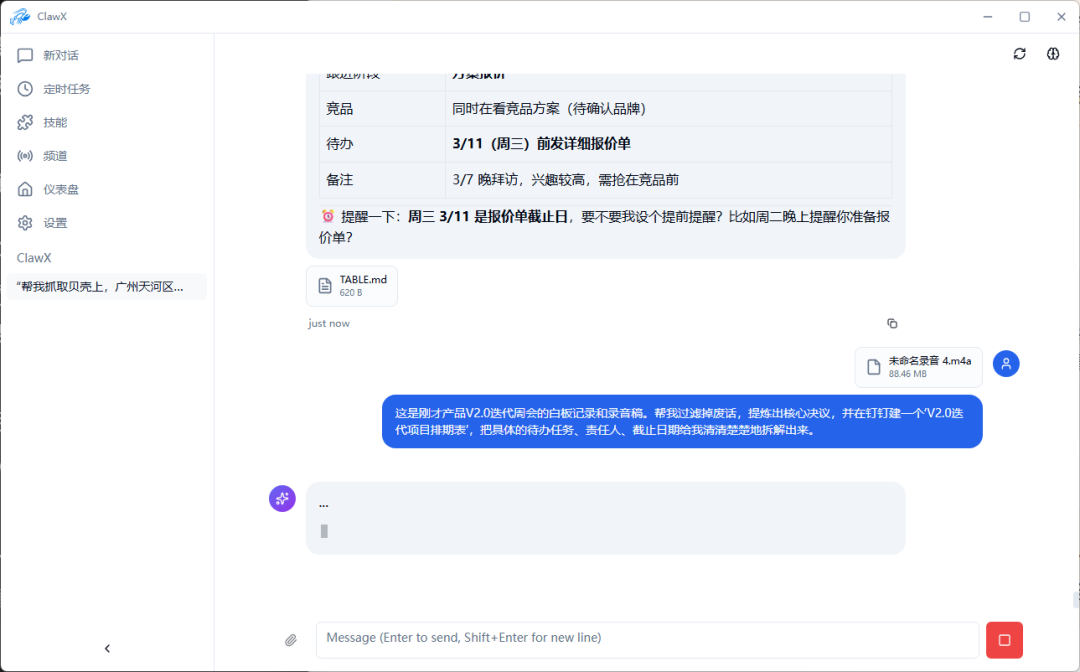Click the TABLE.md document icon
This screenshot has width=1080, height=672.
[325, 286]
